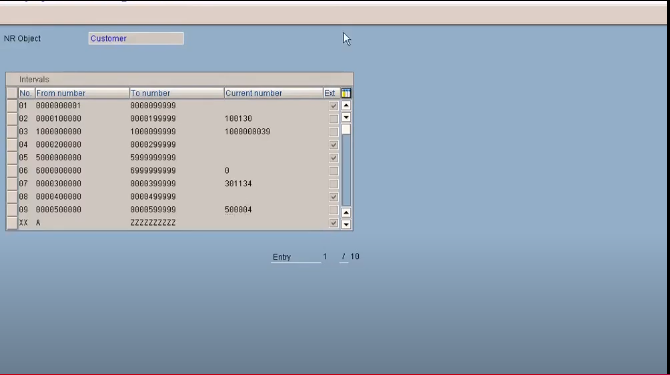This screenshot has height=375, width=670.
Task: Click the bottom scroll-down arrow near row XX
Action: pos(346,224)
